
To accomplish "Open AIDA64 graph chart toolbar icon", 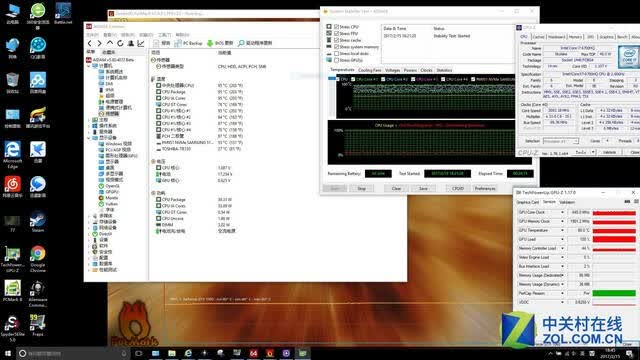I will tap(141, 43).
